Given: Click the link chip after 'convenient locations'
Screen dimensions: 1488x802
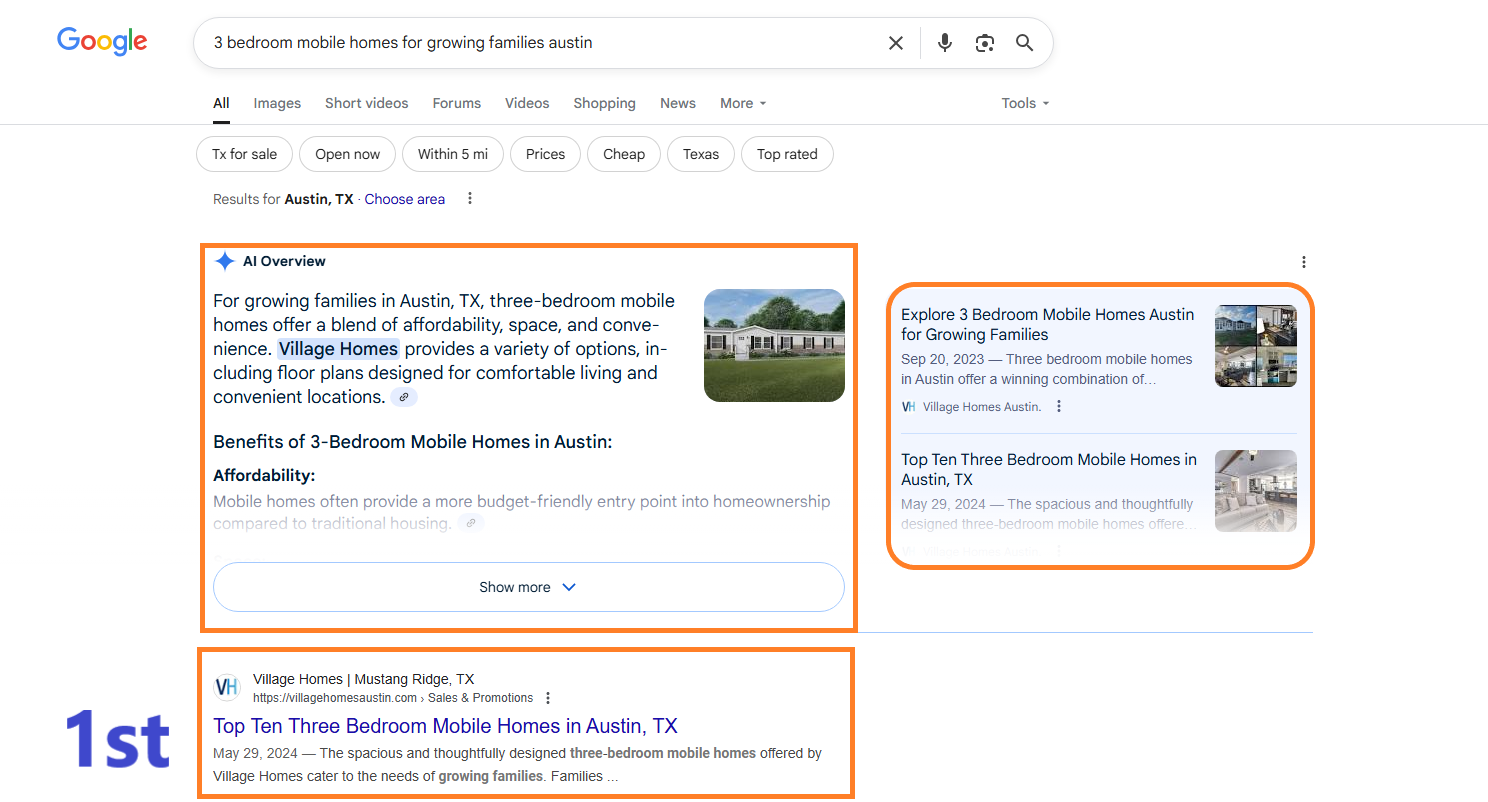Looking at the screenshot, I should (x=404, y=397).
